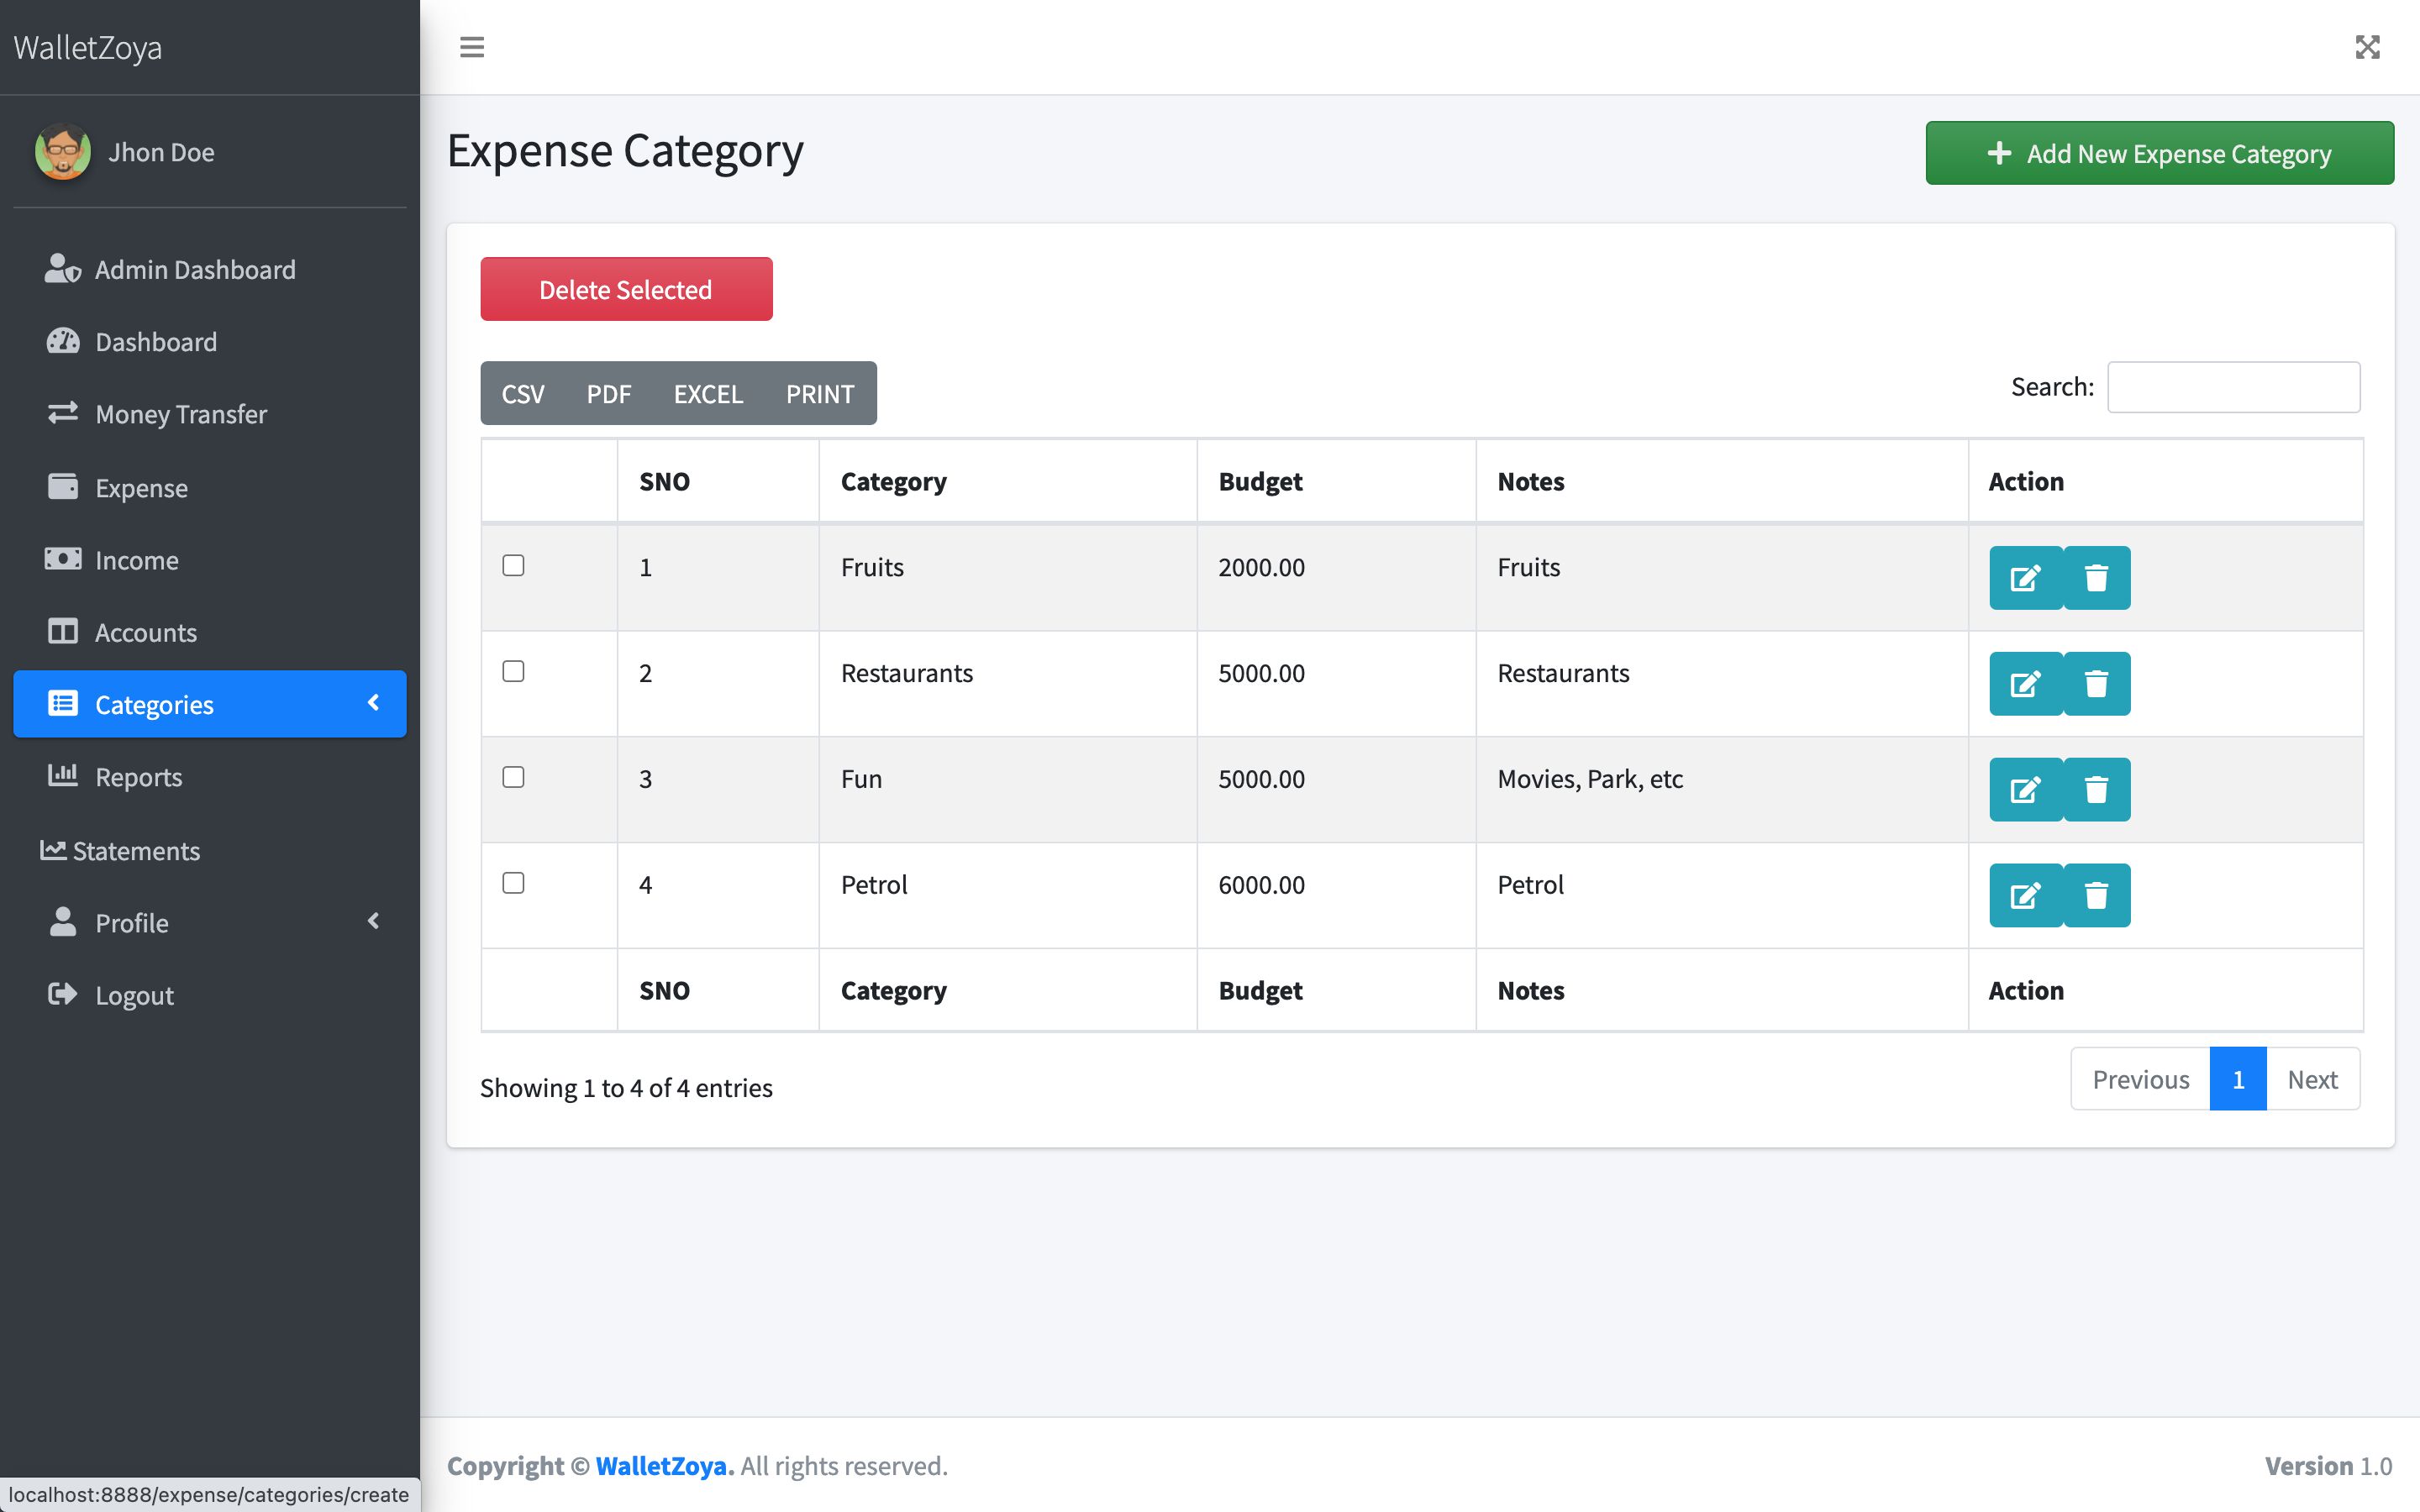
Task: Go to Reports in the sidebar
Action: pos(138,777)
